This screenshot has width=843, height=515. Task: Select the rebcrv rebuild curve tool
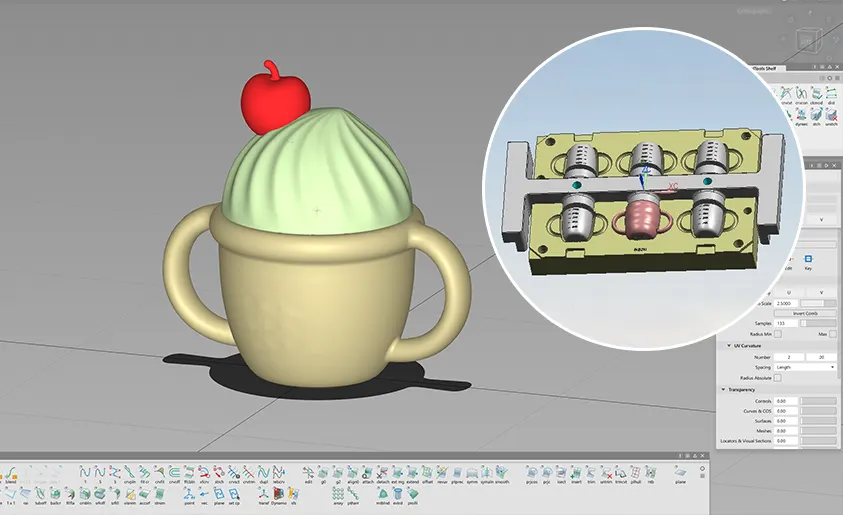(x=278, y=475)
